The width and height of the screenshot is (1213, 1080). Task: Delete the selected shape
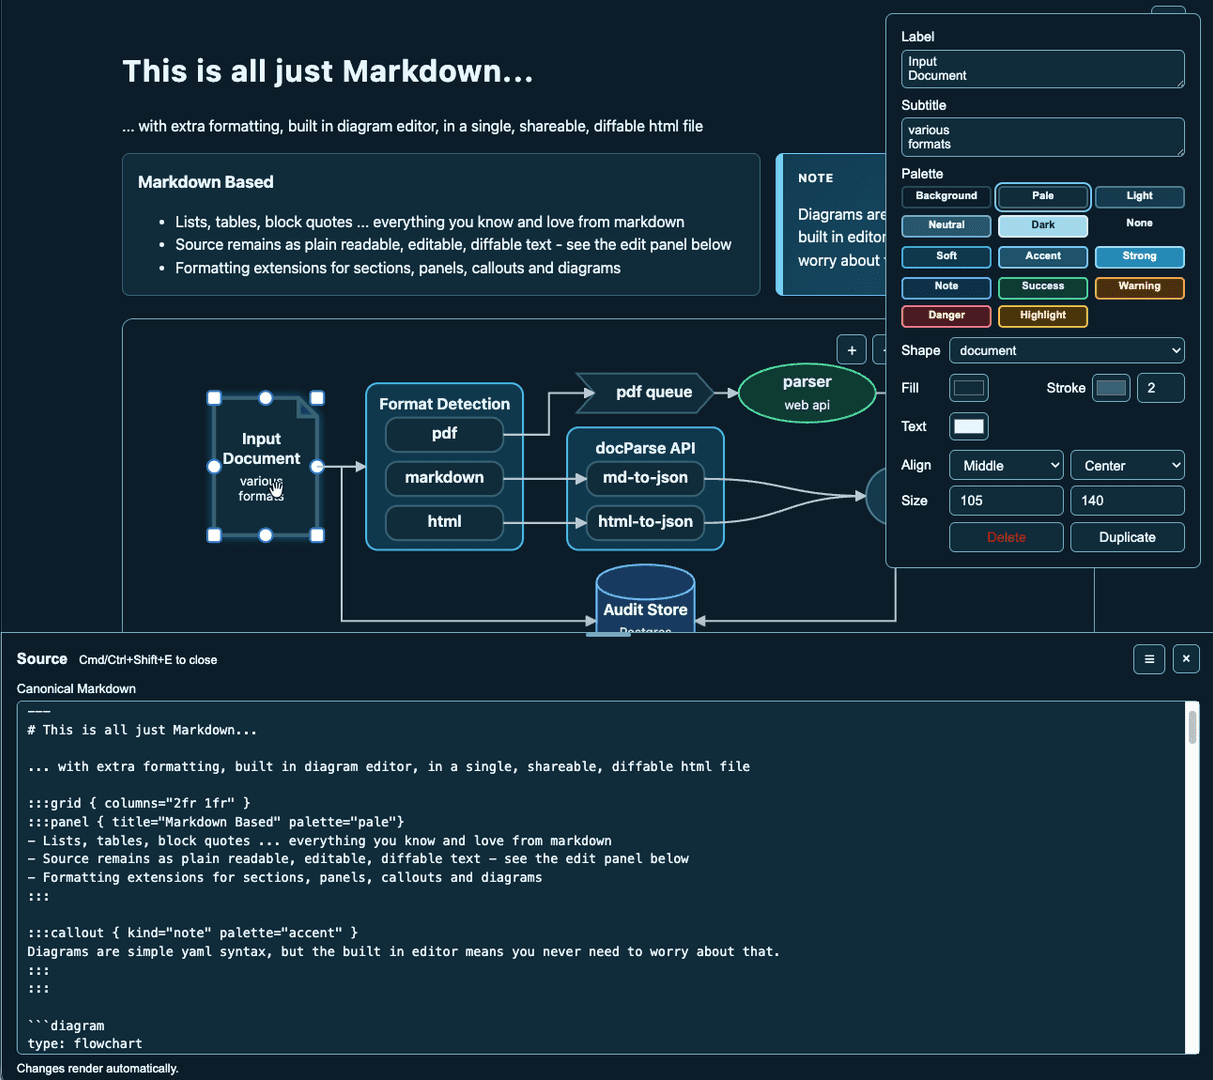tap(1006, 537)
